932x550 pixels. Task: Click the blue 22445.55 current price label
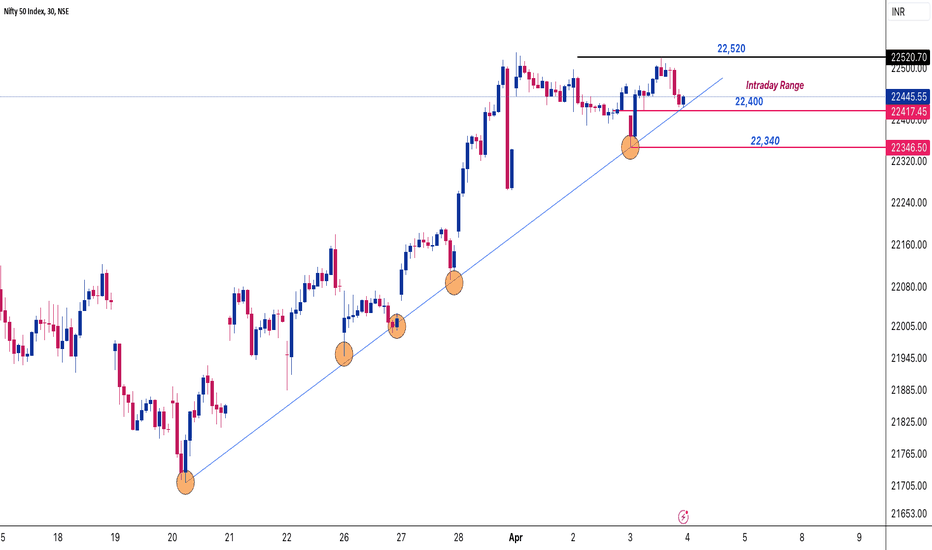[x=908, y=96]
